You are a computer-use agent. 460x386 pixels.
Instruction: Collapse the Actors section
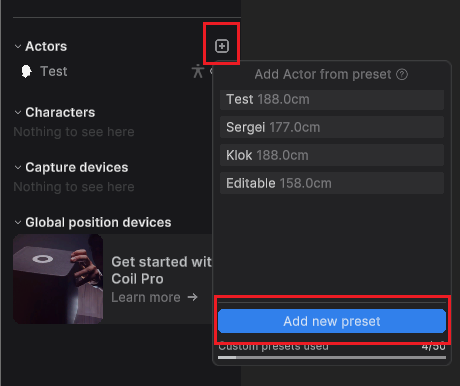point(18,46)
